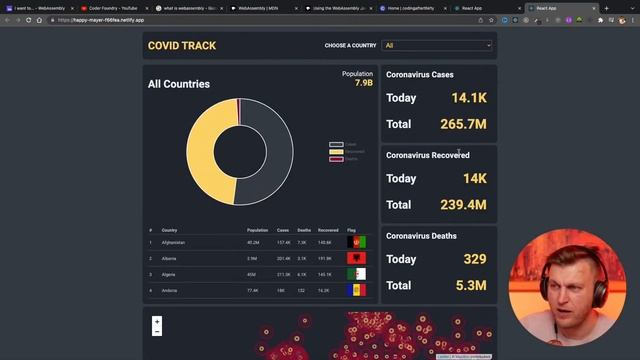
Task: Click the 5.3M total deaths value
Action: 471,285
